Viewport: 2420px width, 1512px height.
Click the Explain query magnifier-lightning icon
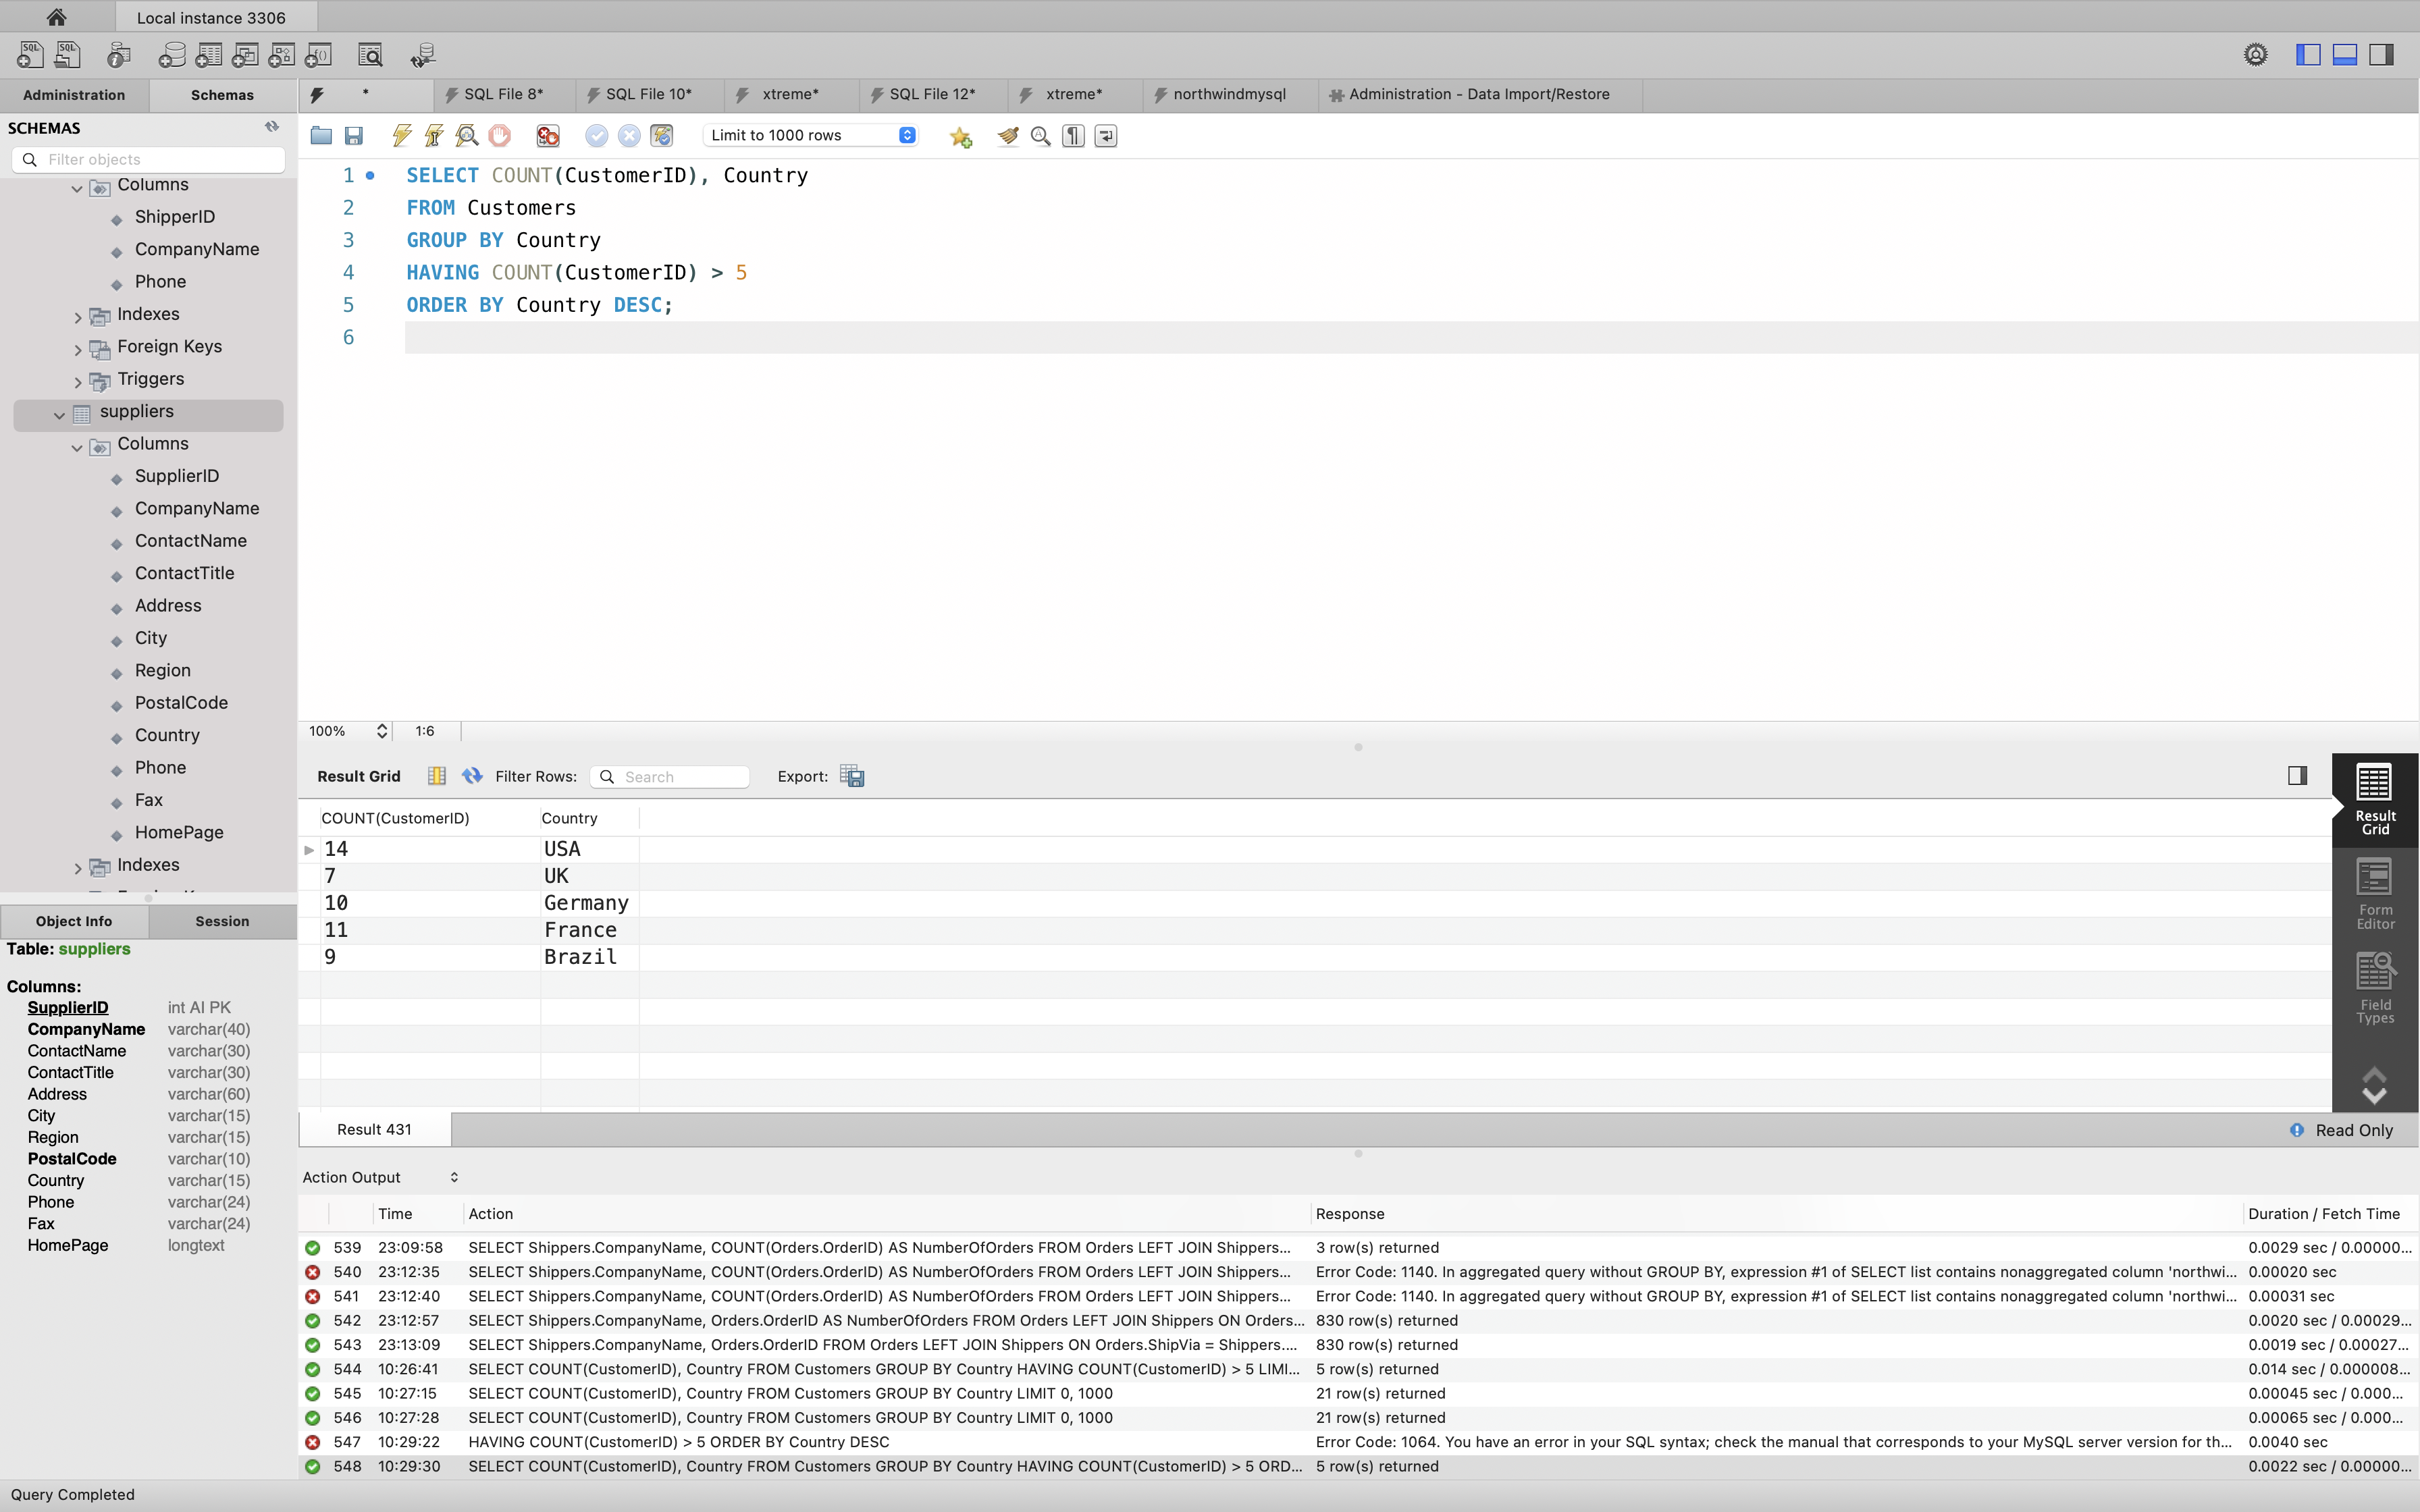click(x=467, y=135)
